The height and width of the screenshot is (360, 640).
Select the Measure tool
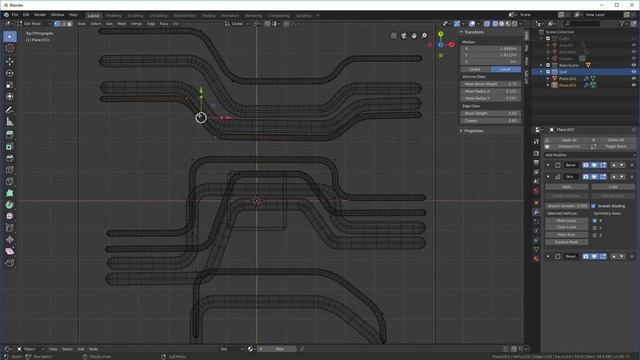click(x=10, y=122)
